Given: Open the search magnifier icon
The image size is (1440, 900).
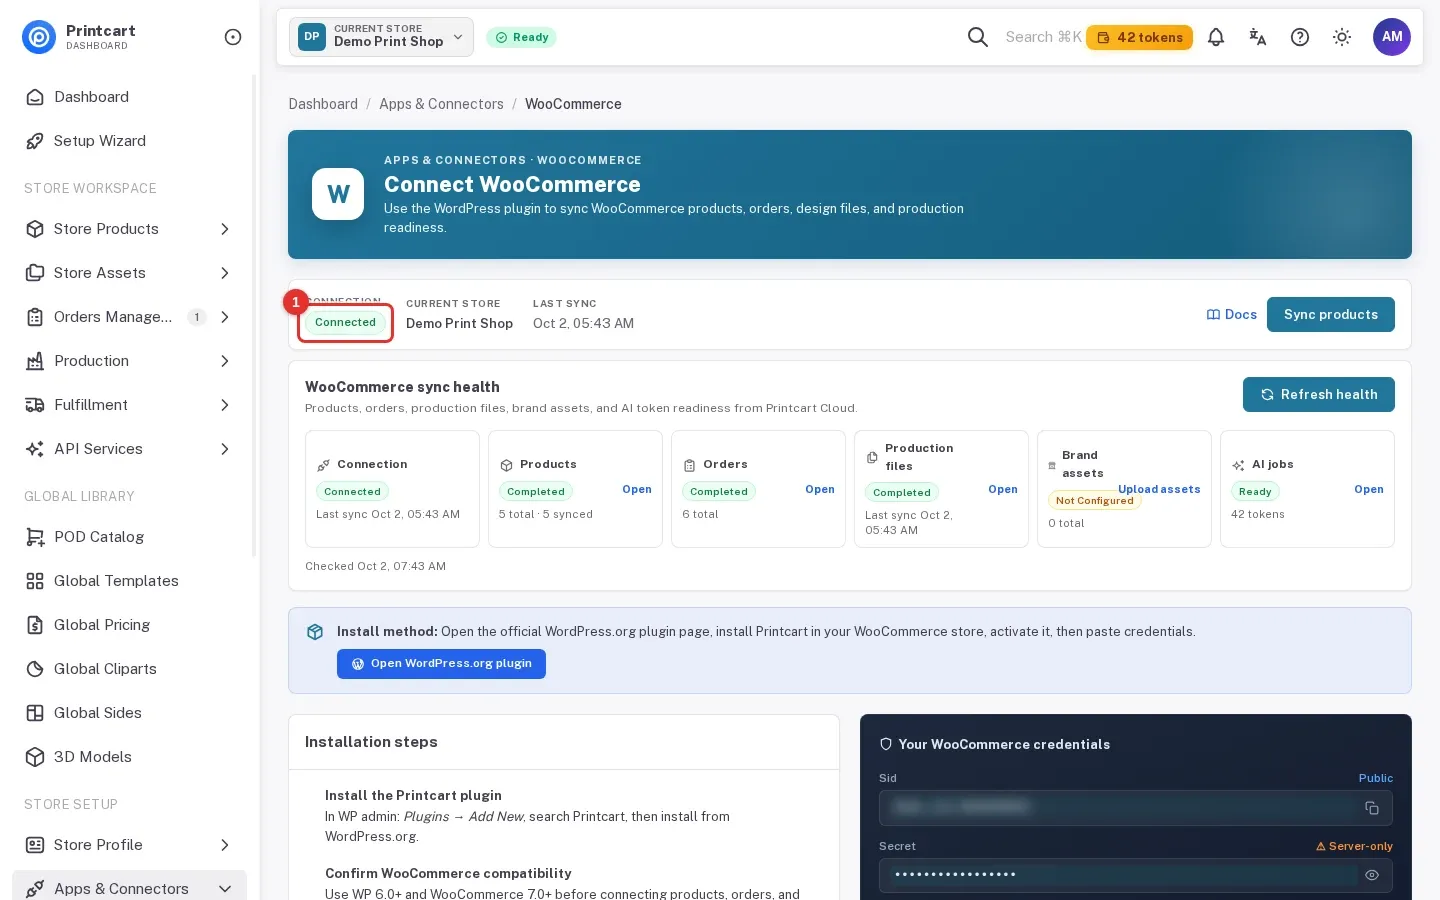Looking at the screenshot, I should (978, 37).
